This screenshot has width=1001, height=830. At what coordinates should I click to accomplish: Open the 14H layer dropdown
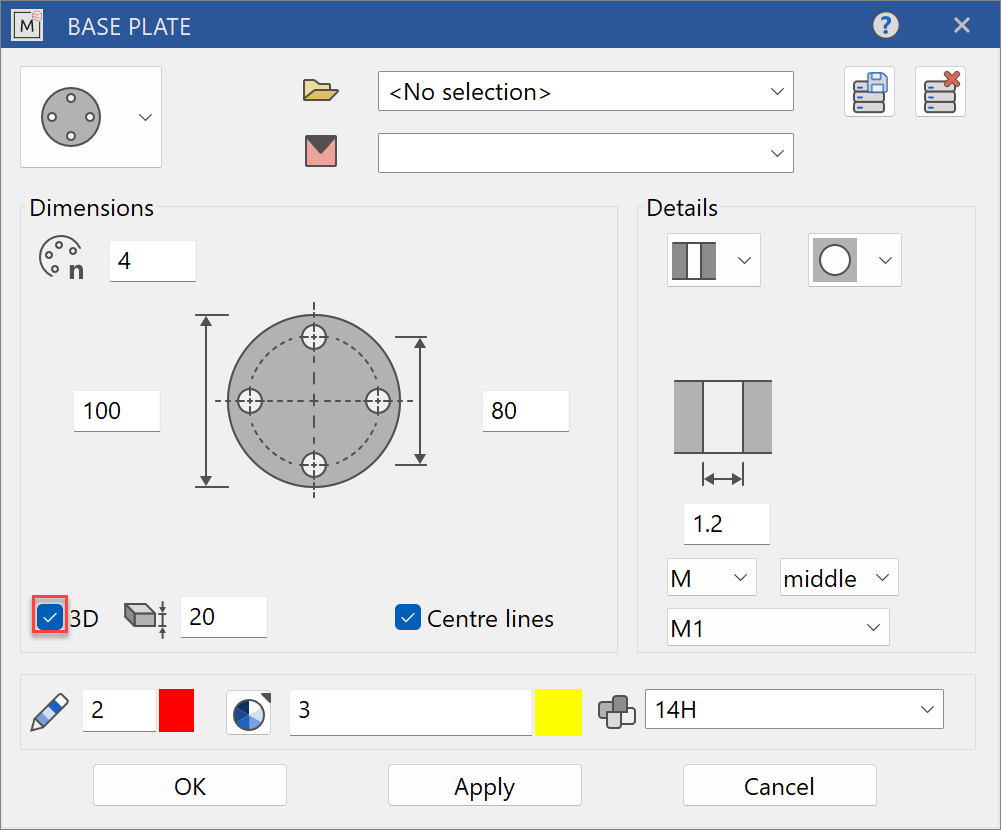[x=794, y=709]
